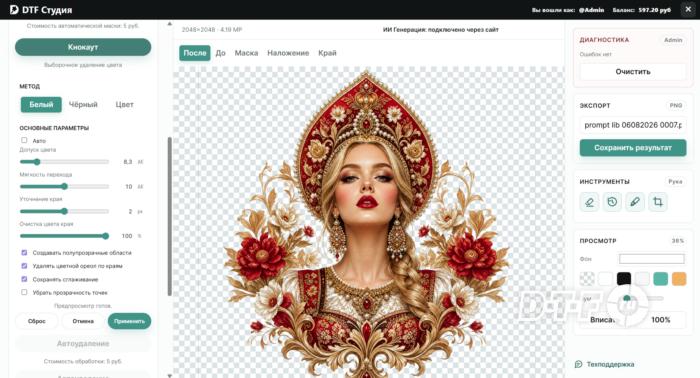Select the Цвет method

tap(125, 104)
